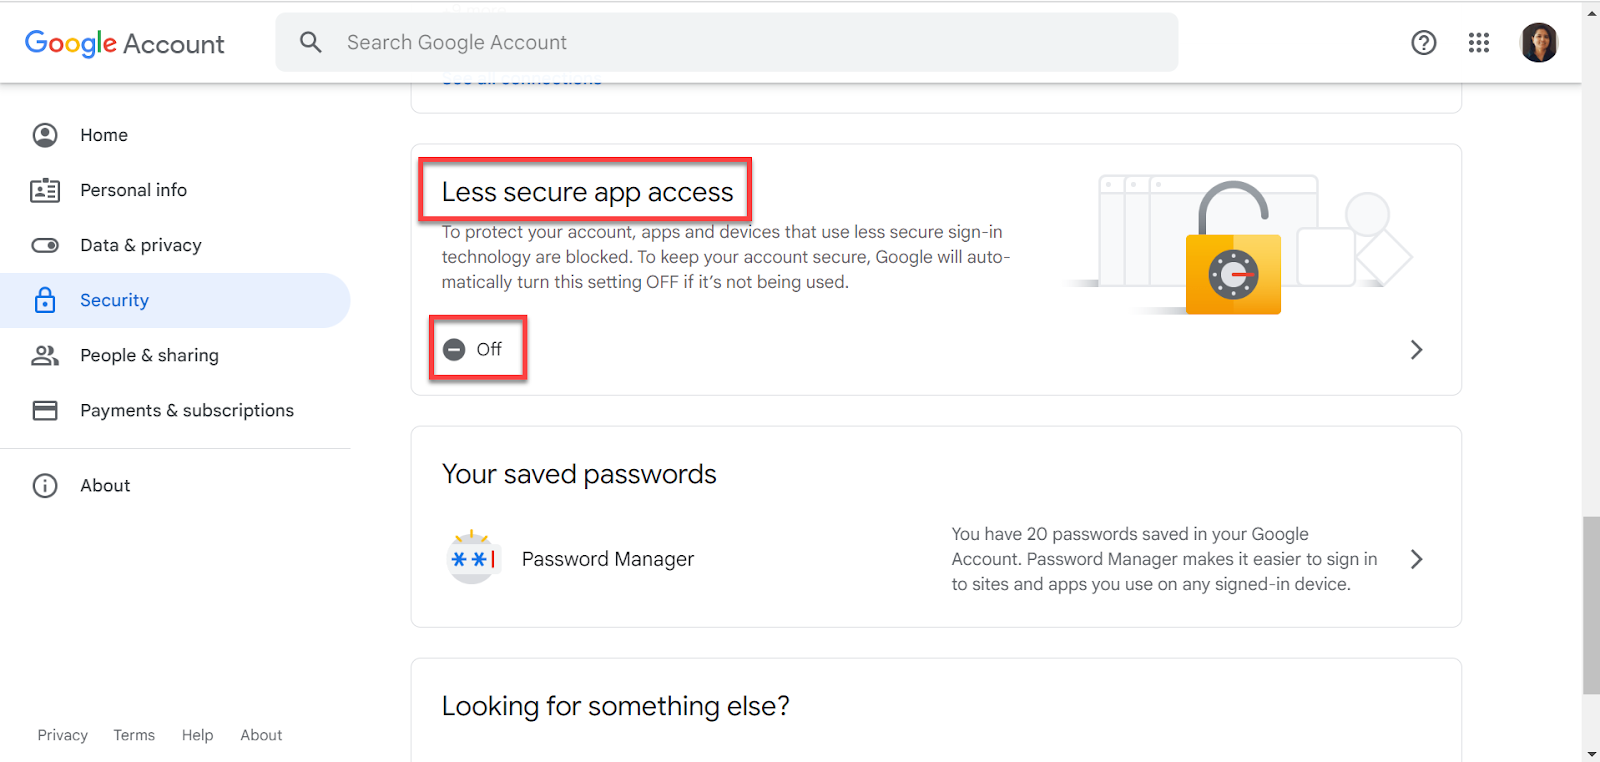Viewport: 1600px width, 762px height.
Task: Click the Security lock icon
Action: (x=45, y=300)
